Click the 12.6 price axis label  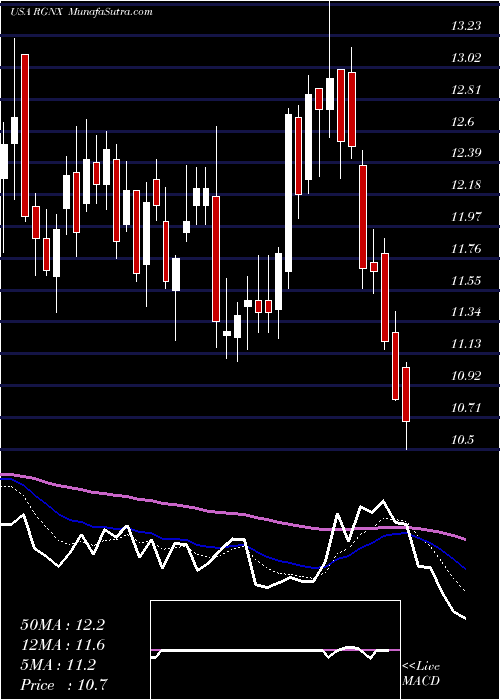pyautogui.click(x=463, y=121)
